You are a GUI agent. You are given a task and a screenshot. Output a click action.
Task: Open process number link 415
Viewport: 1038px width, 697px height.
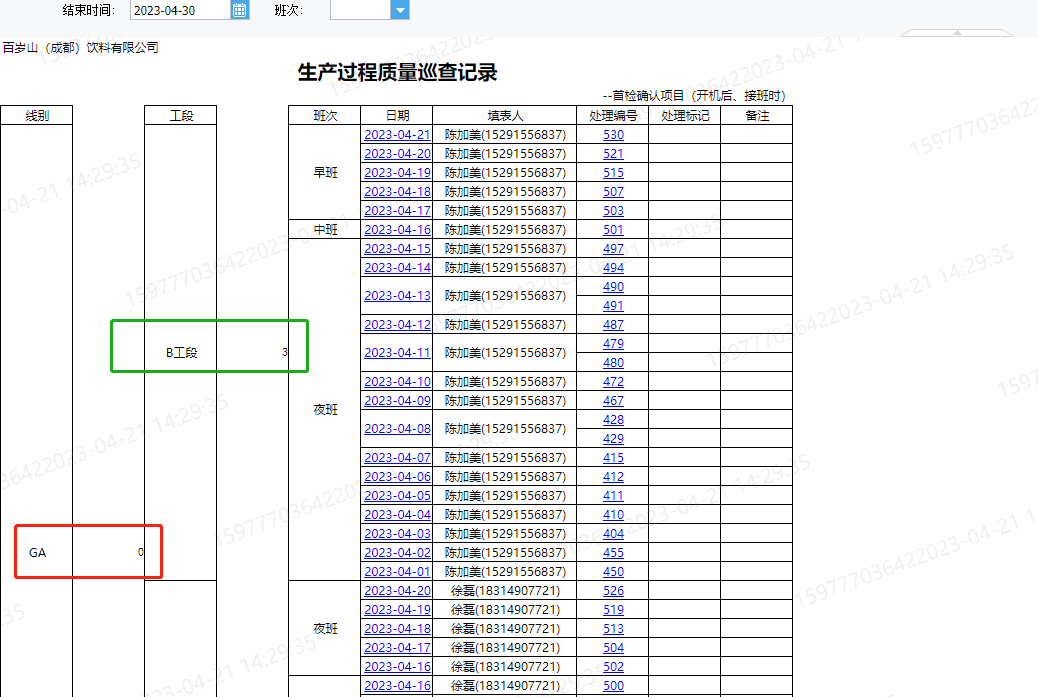click(x=613, y=458)
